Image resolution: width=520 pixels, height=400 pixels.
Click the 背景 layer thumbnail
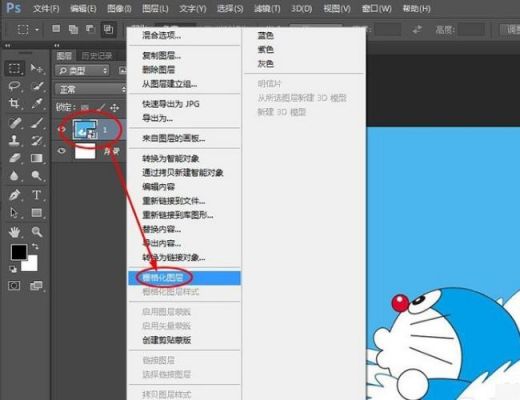pos(85,151)
